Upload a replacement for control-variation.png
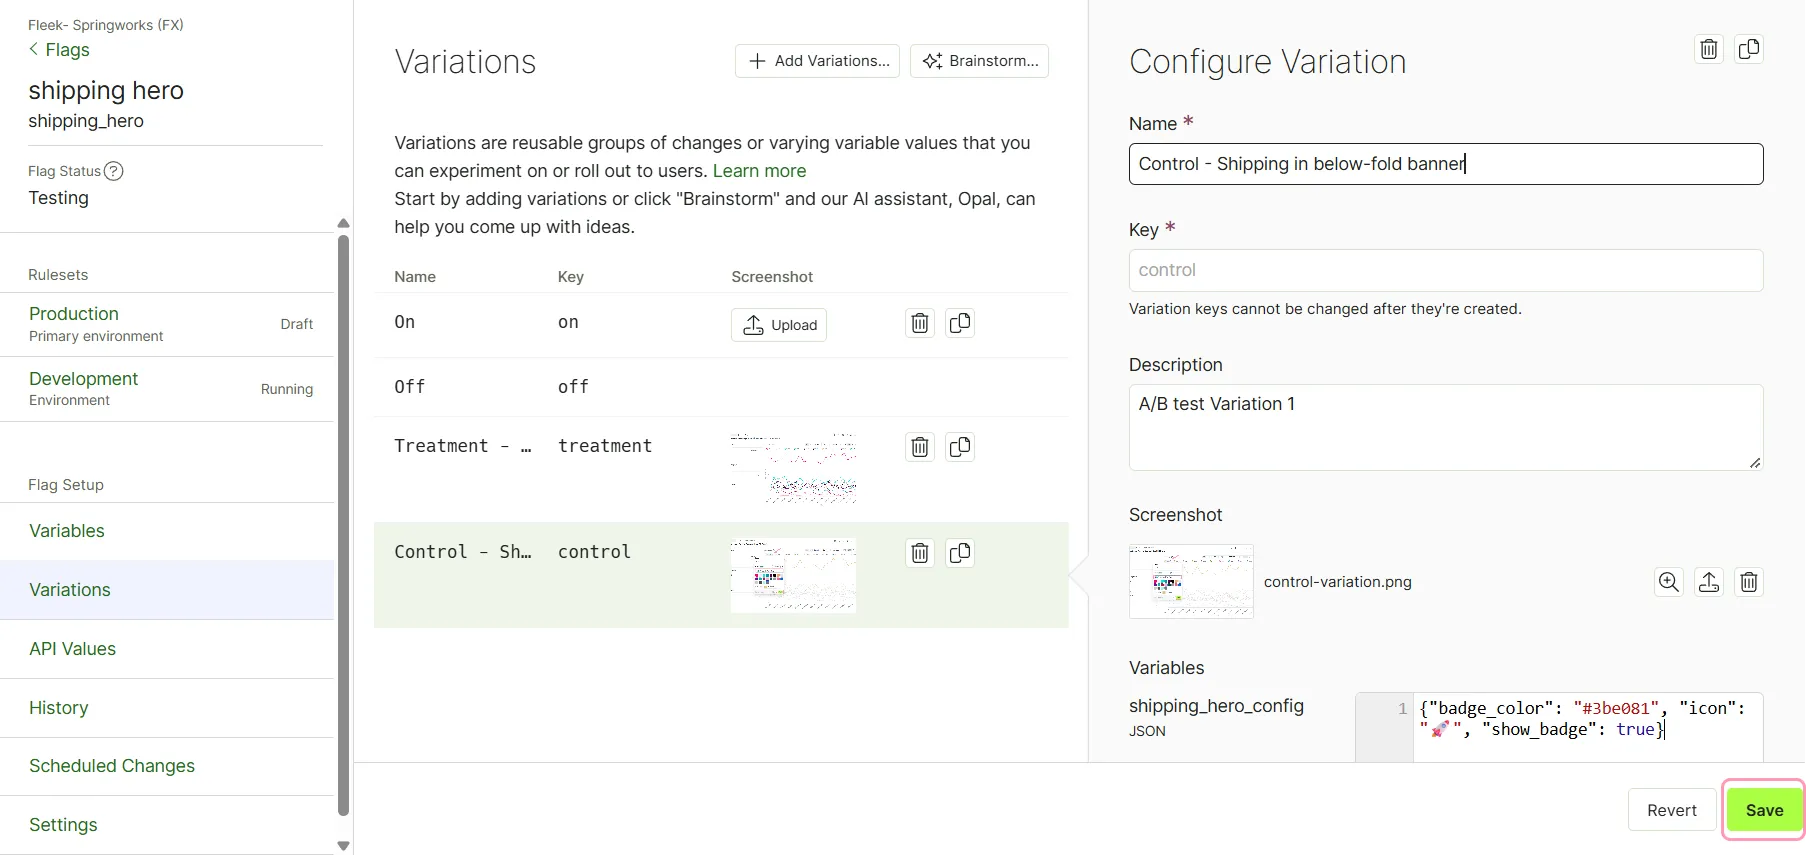The height and width of the screenshot is (855, 1806). tap(1709, 582)
